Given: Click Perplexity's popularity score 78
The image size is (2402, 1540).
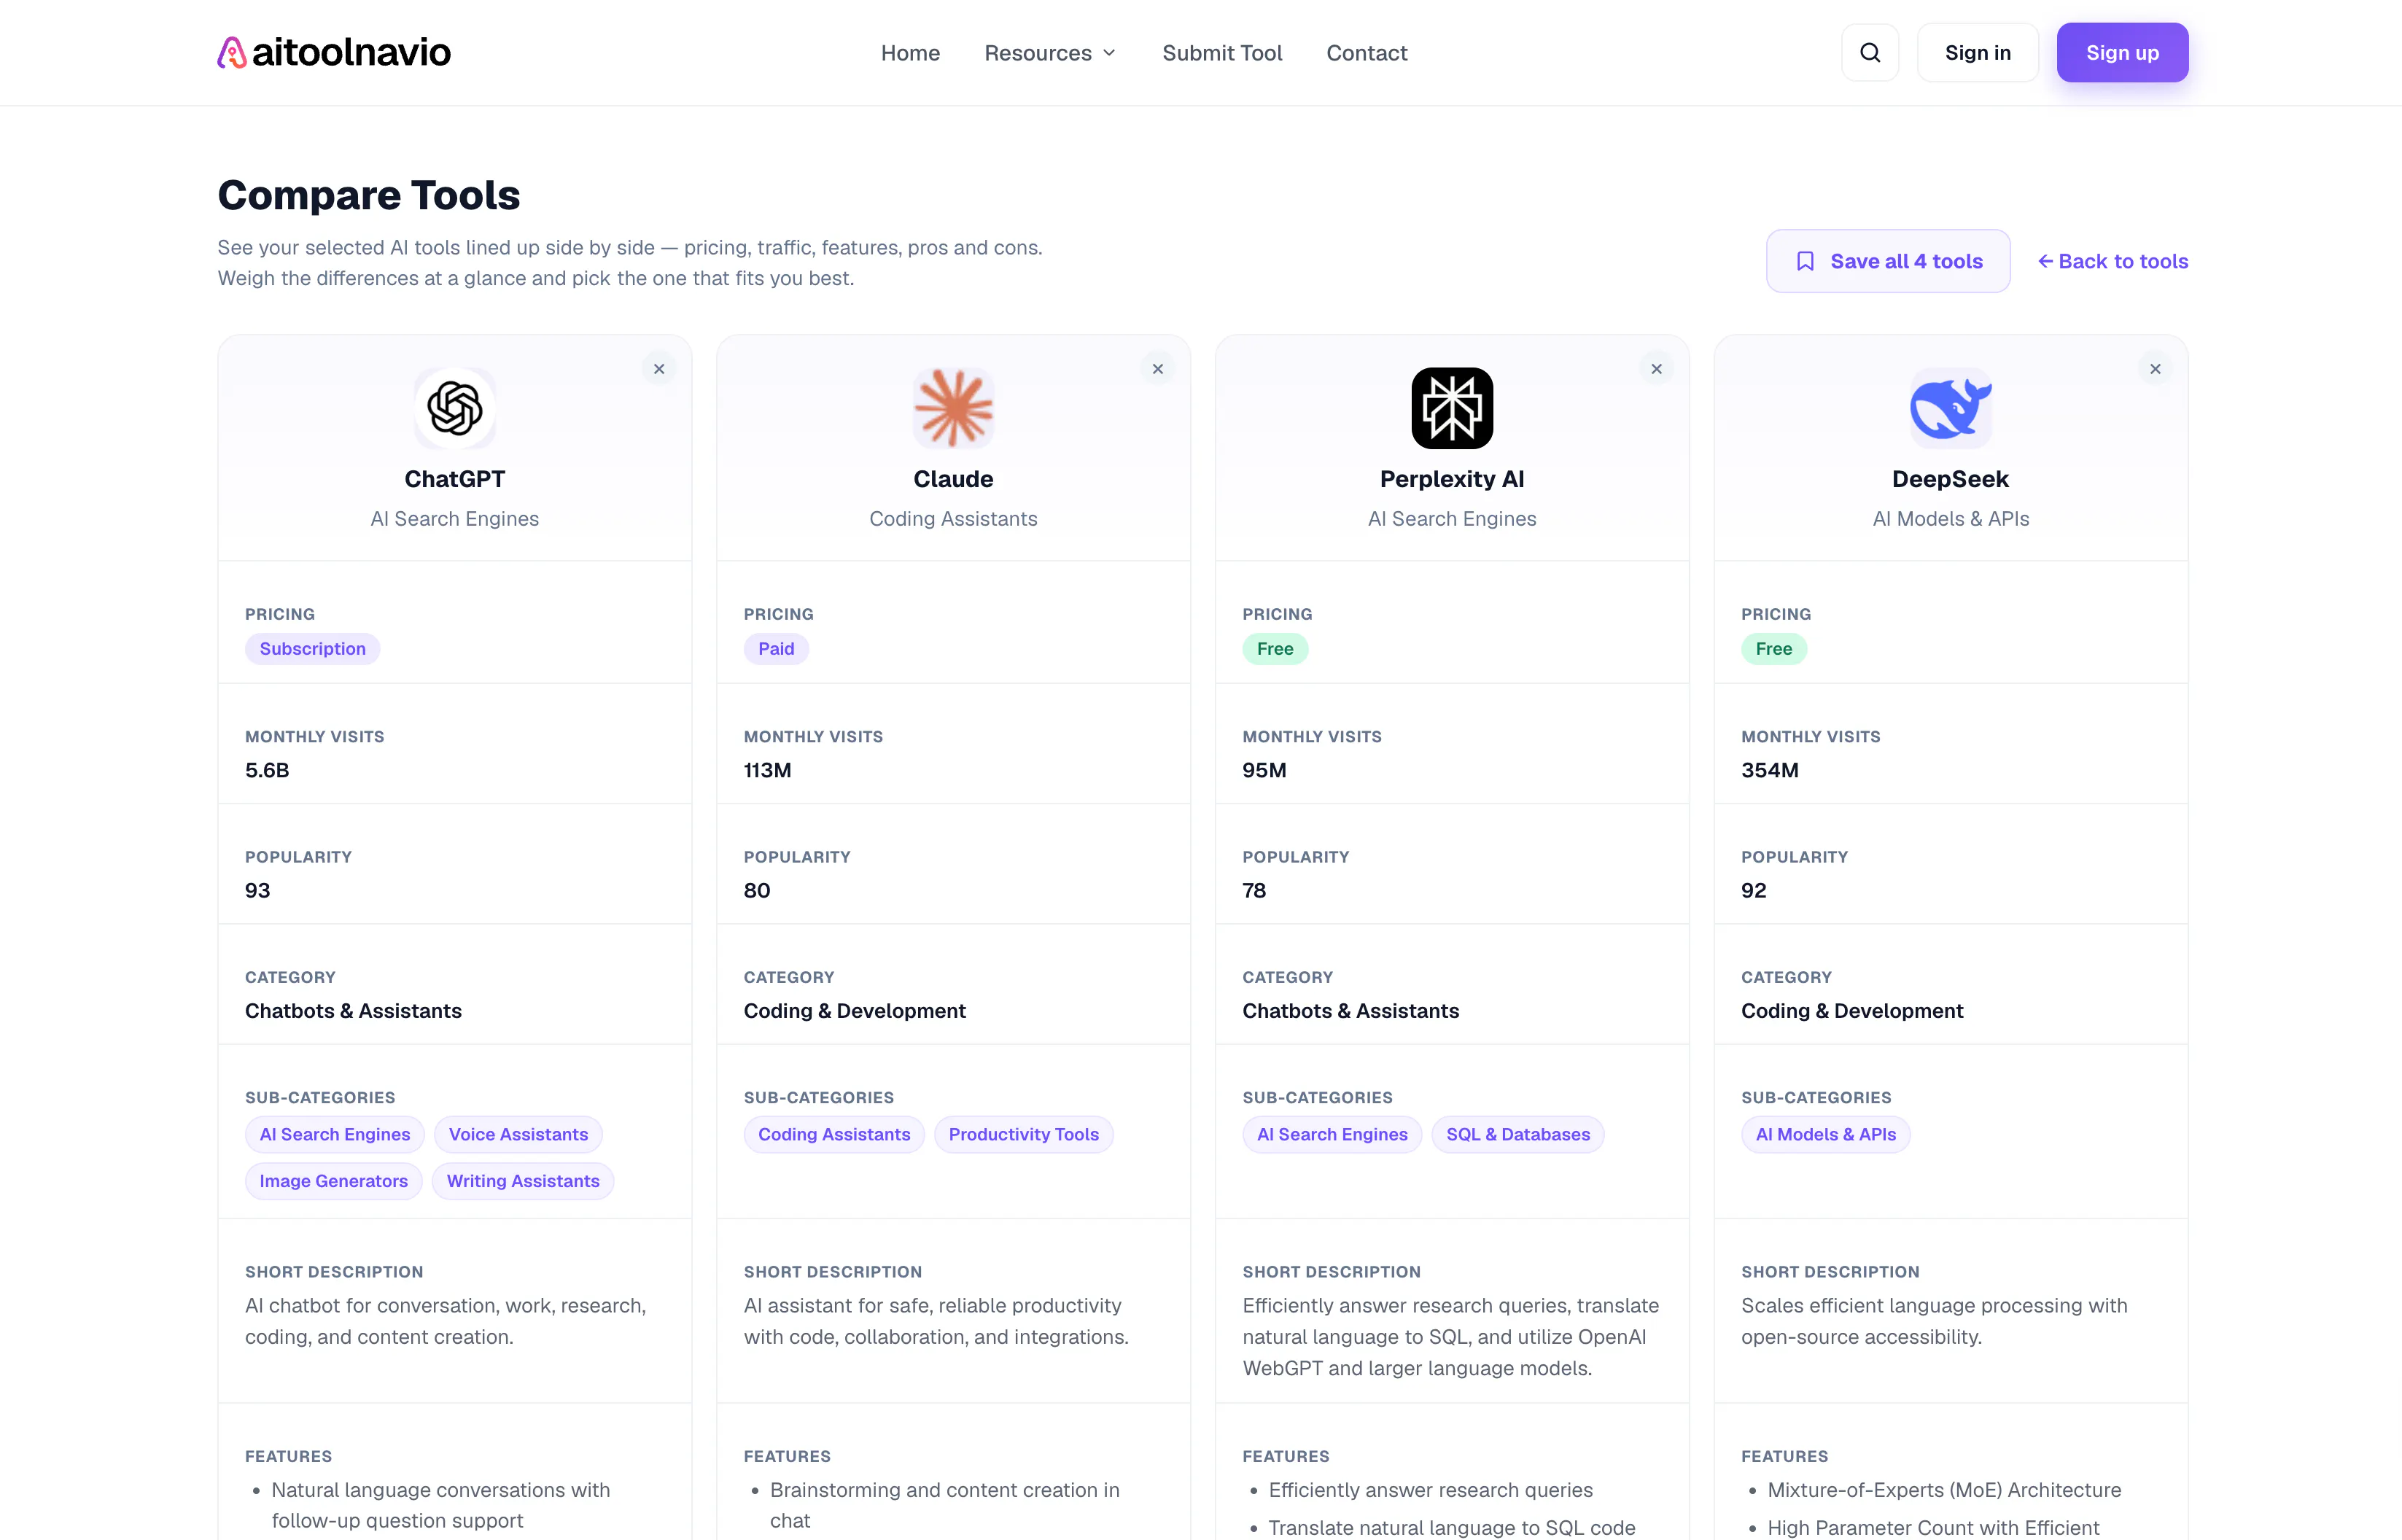Looking at the screenshot, I should coord(1254,890).
